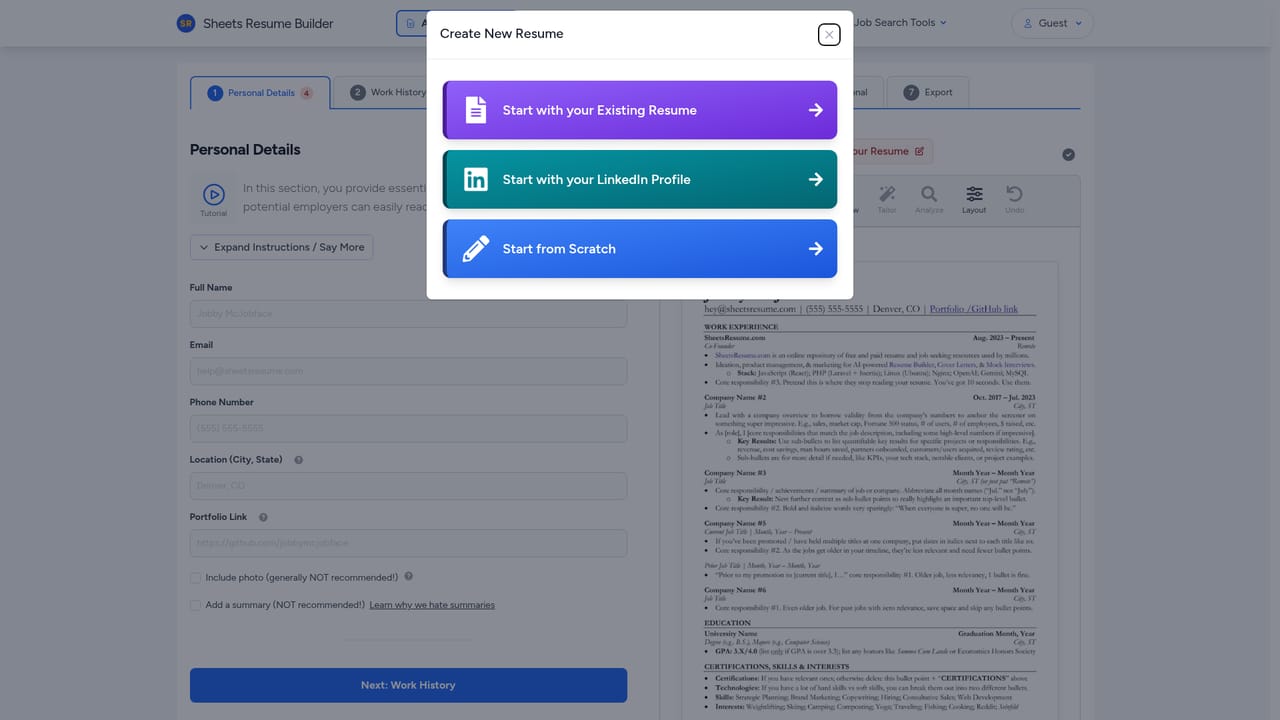This screenshot has height=720, width=1280.
Task: Click University Name in resume preview
Action: point(732,633)
